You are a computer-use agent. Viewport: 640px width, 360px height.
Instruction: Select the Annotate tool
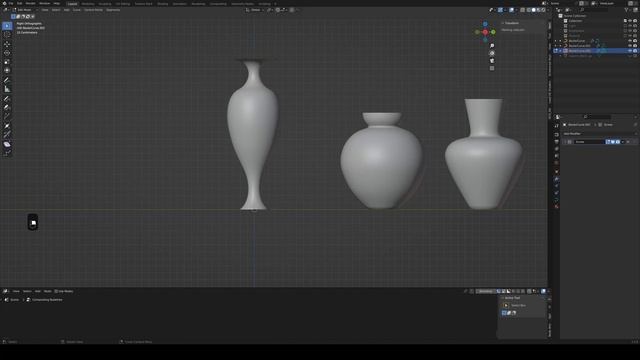click(x=7, y=80)
